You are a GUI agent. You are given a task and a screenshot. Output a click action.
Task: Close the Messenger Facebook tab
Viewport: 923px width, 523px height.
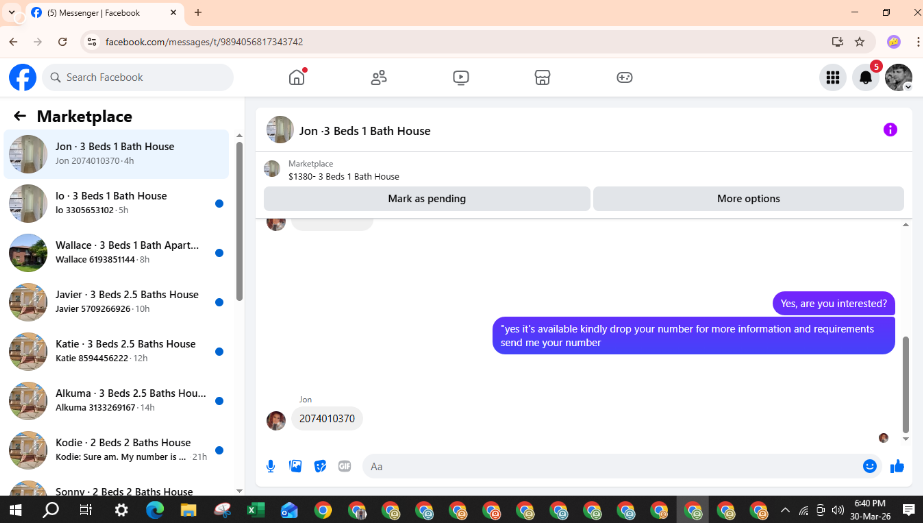173,12
